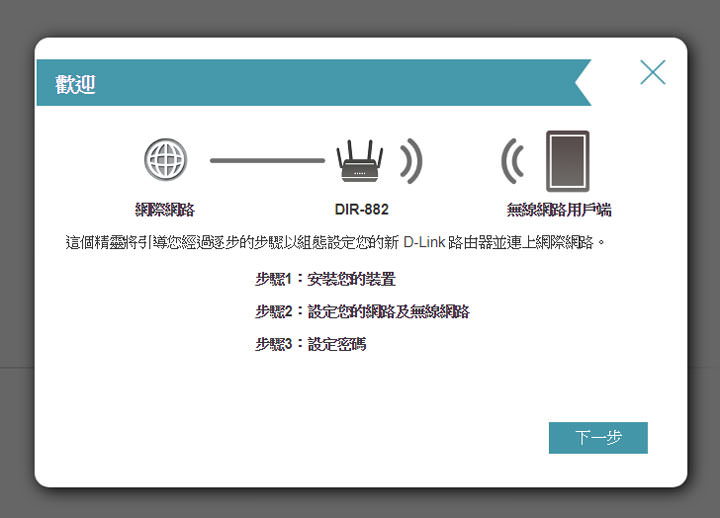
Task: Select 步驟2：設定您的網路及無線網路 text
Action: 362,311
